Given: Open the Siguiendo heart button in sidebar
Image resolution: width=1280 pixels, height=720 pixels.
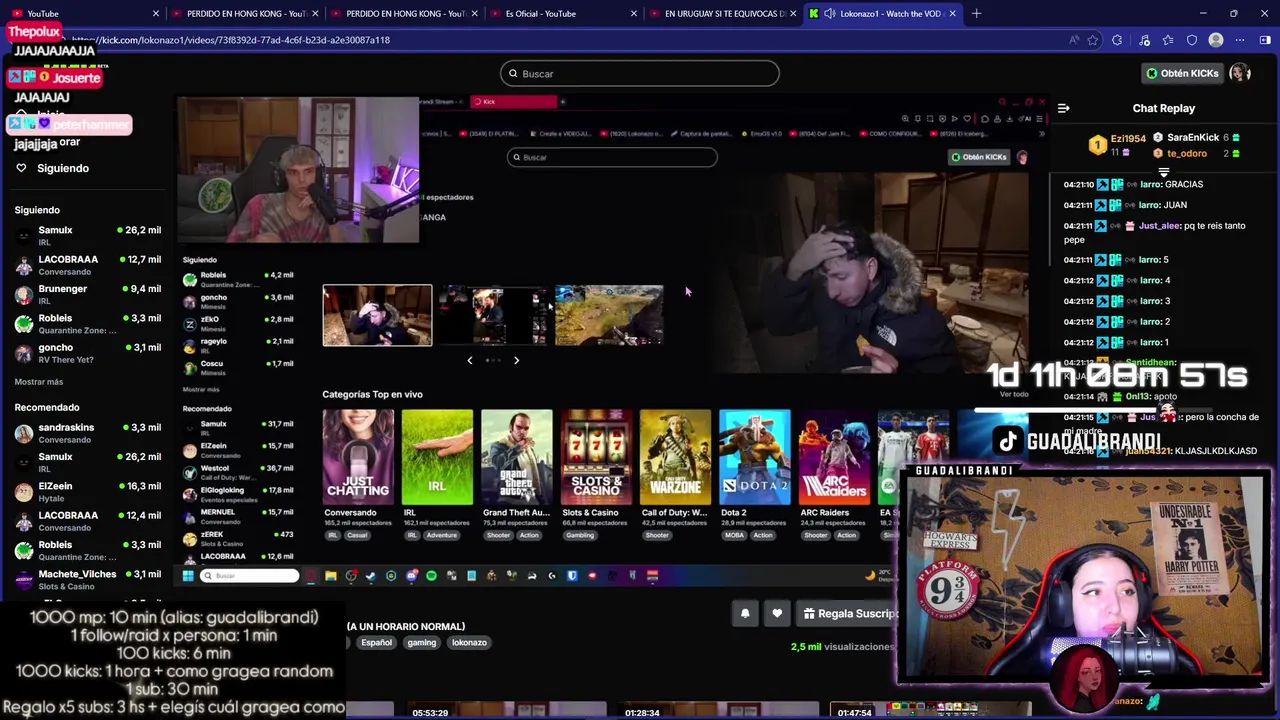Looking at the screenshot, I should pyautogui.click(x=53, y=168).
